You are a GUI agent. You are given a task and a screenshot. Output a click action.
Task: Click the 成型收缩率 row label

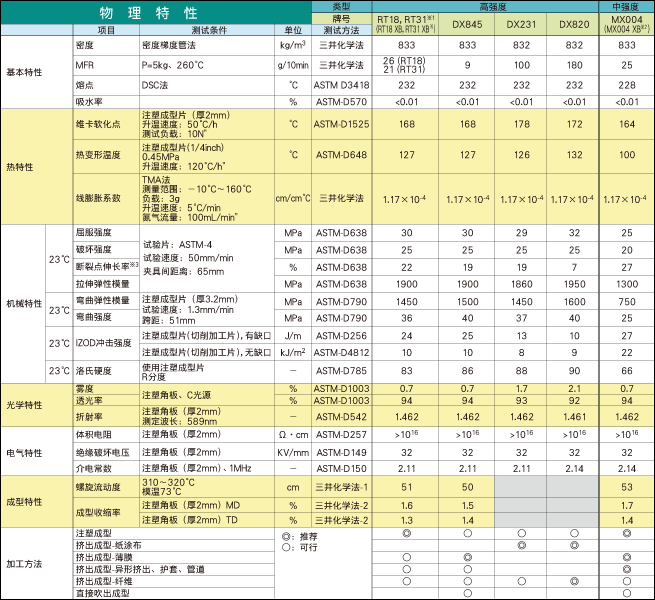98,512
